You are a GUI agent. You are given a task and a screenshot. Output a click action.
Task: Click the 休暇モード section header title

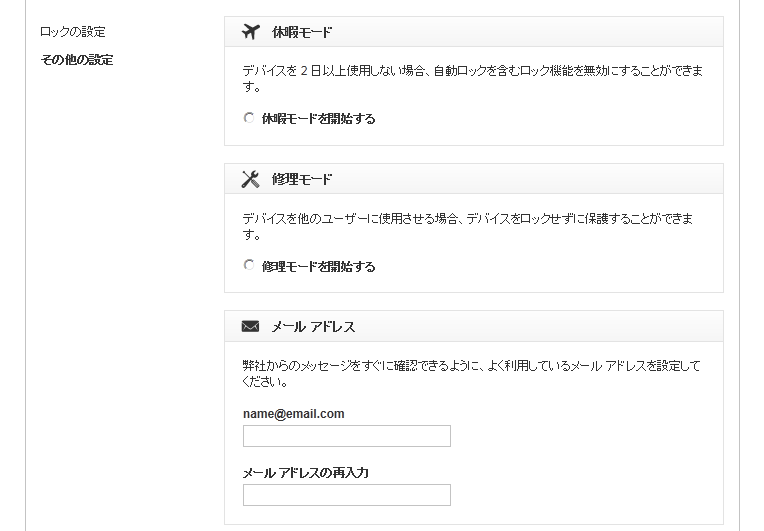pos(302,32)
